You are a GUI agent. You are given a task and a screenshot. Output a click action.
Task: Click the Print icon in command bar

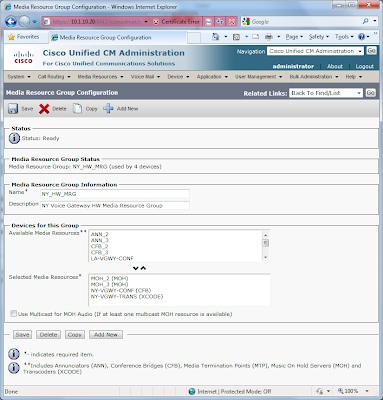(x=269, y=37)
